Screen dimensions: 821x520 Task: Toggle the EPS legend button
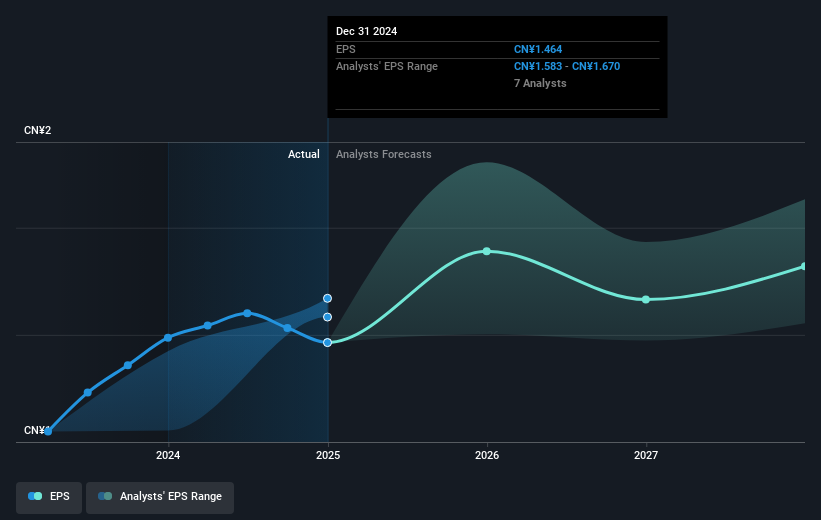(x=49, y=496)
